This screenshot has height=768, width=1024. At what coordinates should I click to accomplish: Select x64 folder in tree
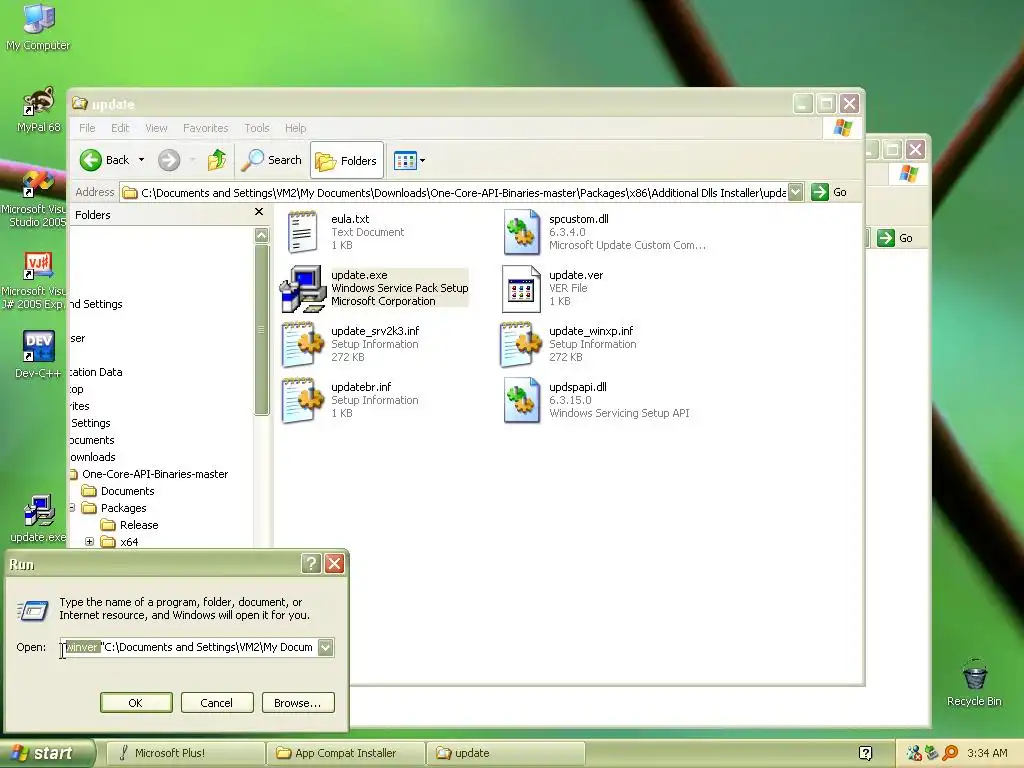129,542
